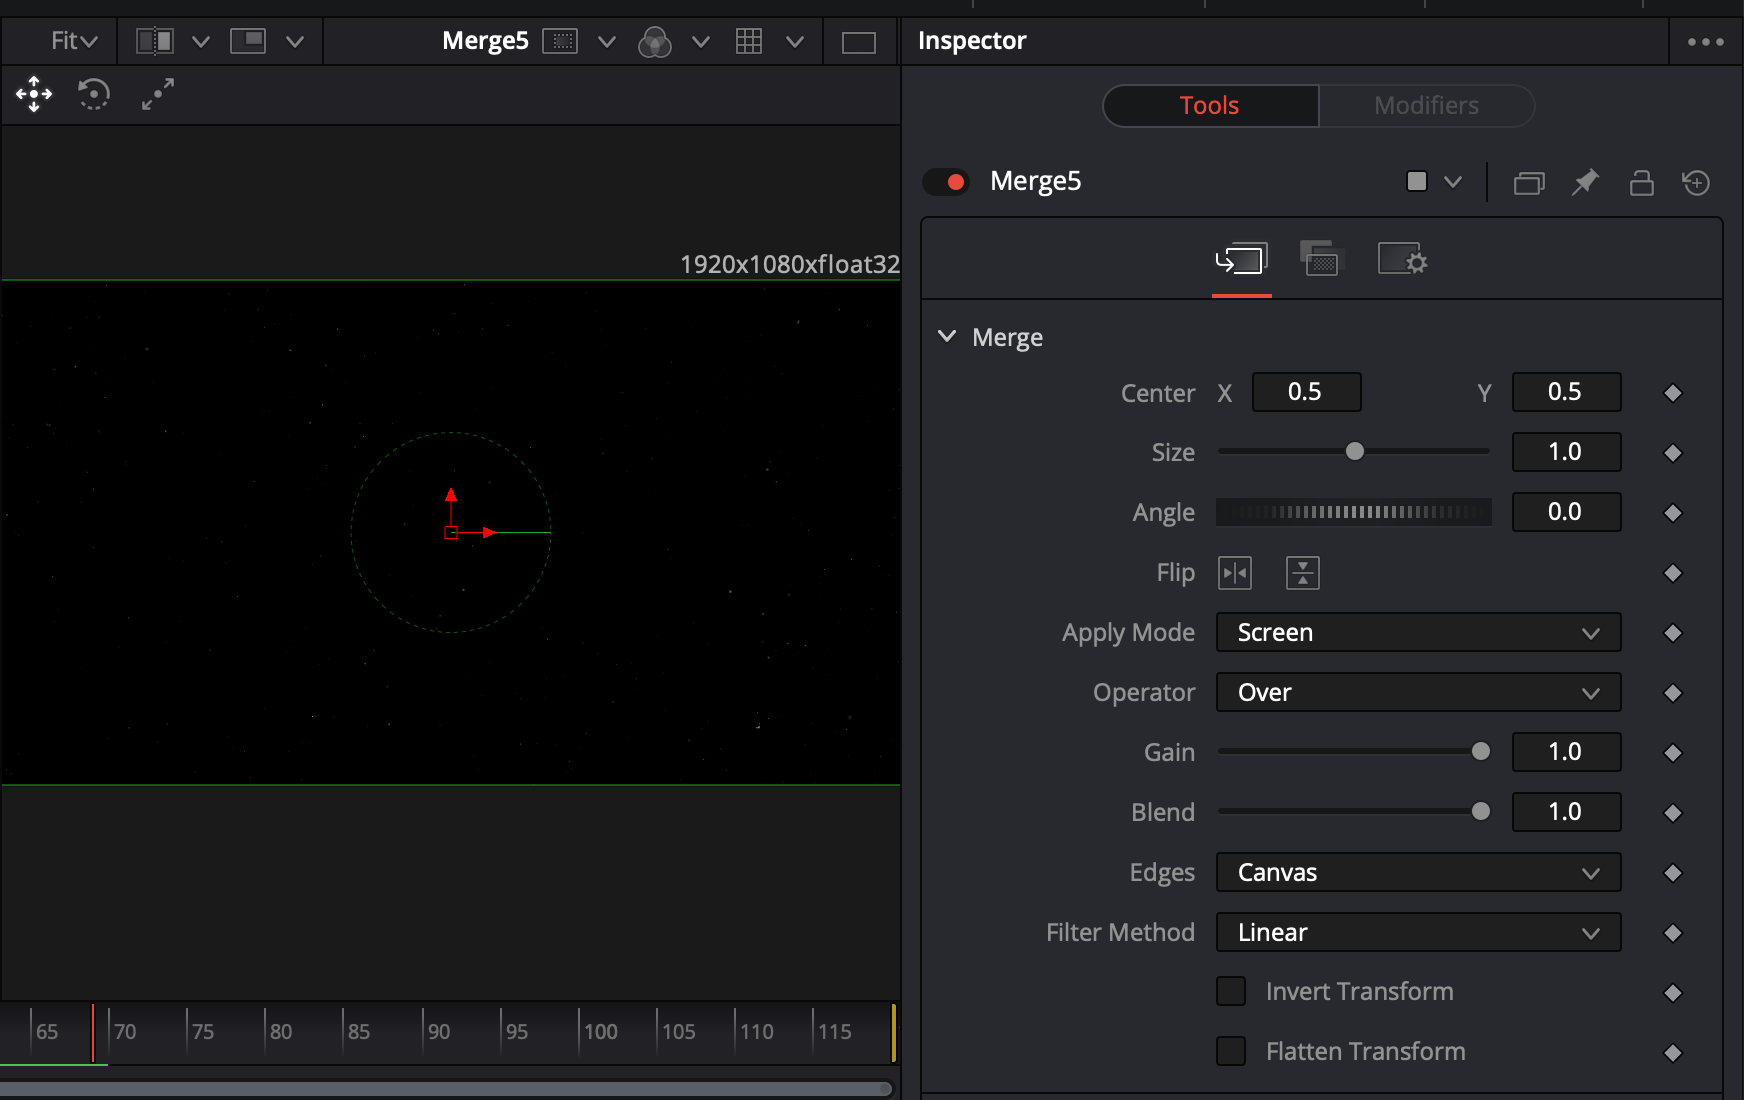Click the Angle value field
The width and height of the screenshot is (1744, 1100).
(1566, 512)
